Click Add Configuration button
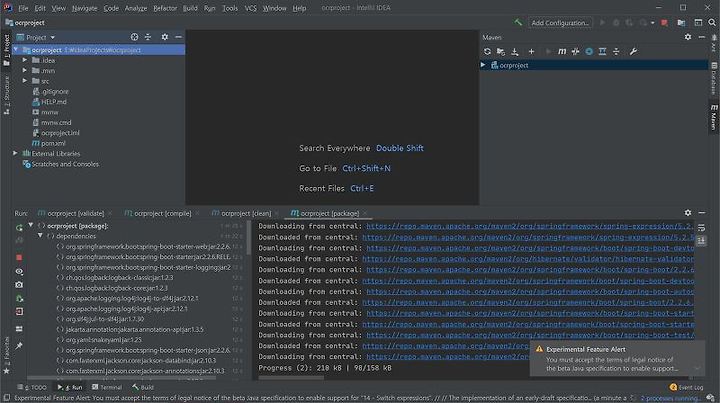Viewport: 720px width, 403px height. (x=560, y=22)
